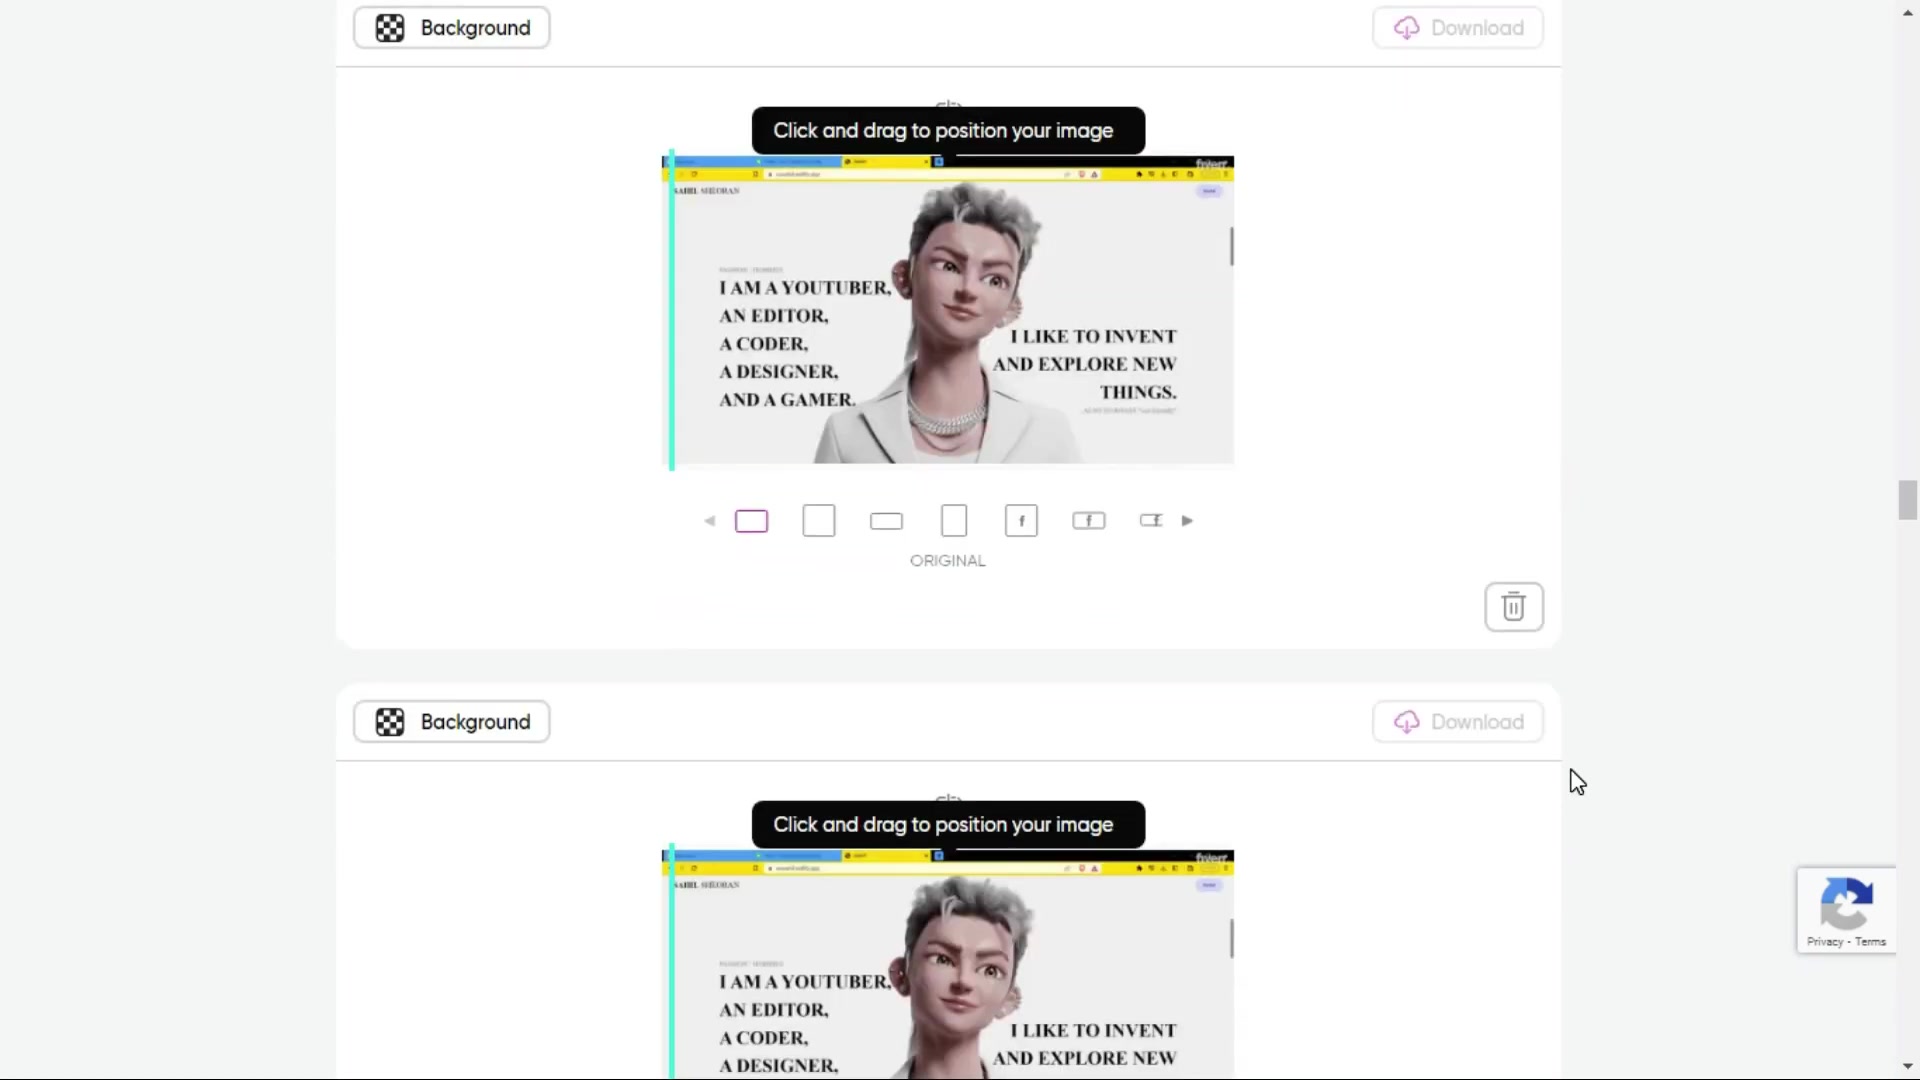The width and height of the screenshot is (1920, 1080).
Task: Pick the square Facebook post size icon
Action: pyautogui.click(x=1021, y=521)
